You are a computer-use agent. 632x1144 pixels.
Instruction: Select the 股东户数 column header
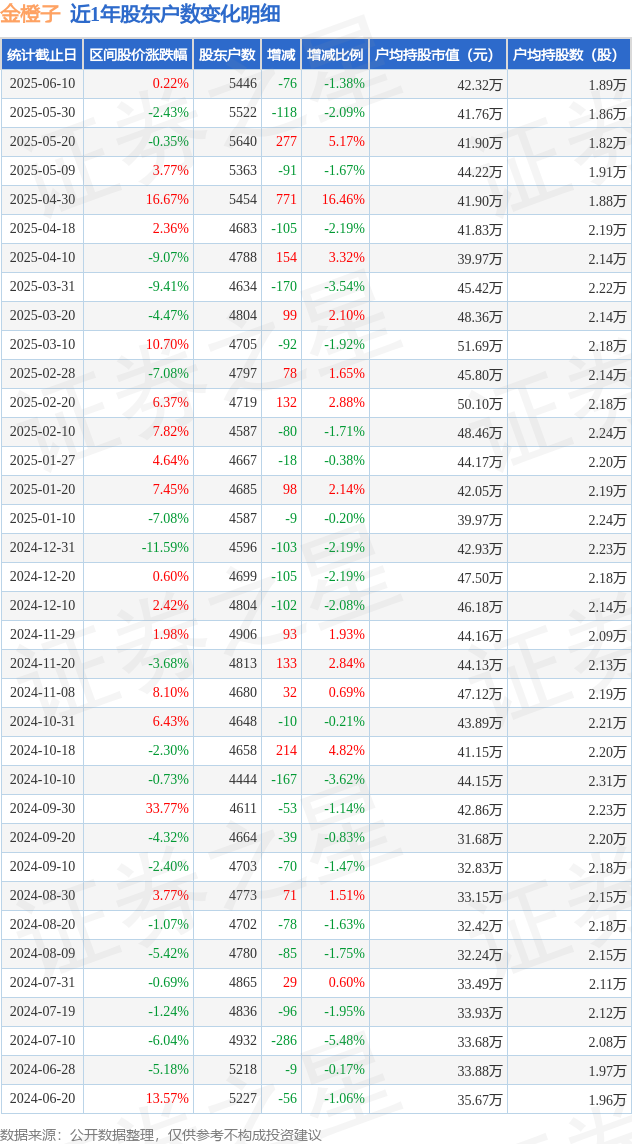pyautogui.click(x=227, y=55)
